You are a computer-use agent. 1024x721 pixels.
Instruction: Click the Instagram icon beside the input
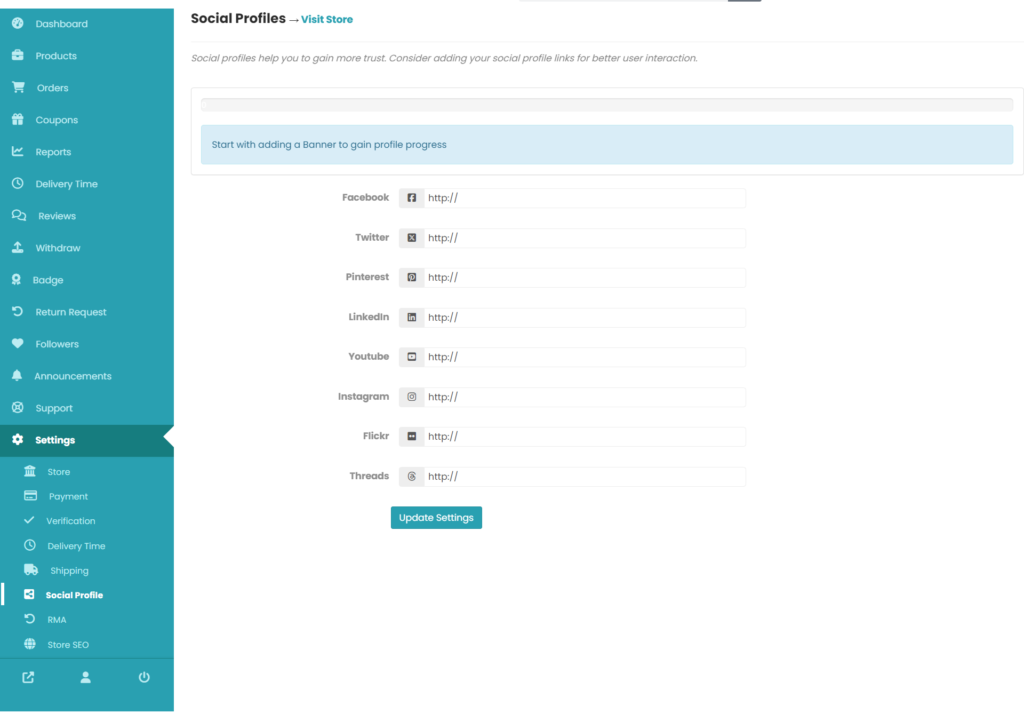[x=411, y=397]
